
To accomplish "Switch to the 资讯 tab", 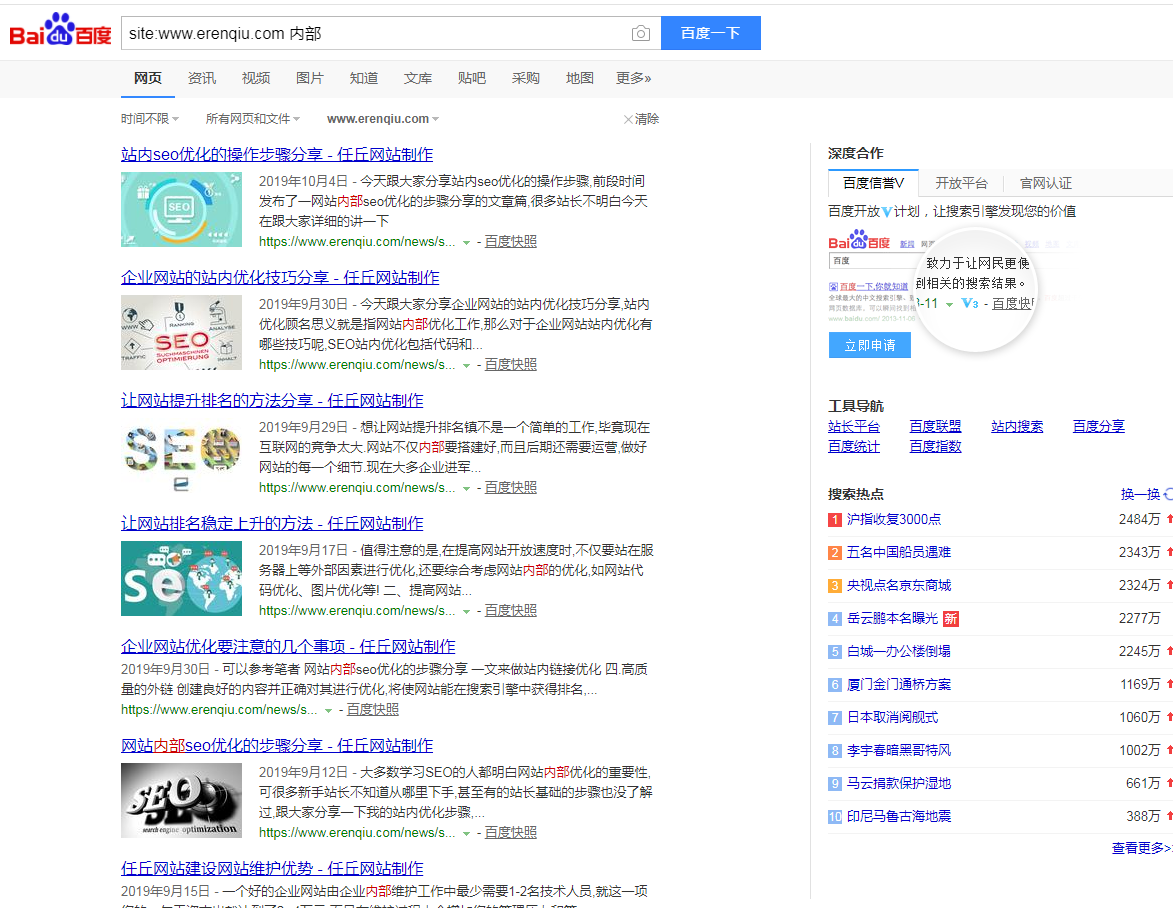I will pyautogui.click(x=202, y=78).
